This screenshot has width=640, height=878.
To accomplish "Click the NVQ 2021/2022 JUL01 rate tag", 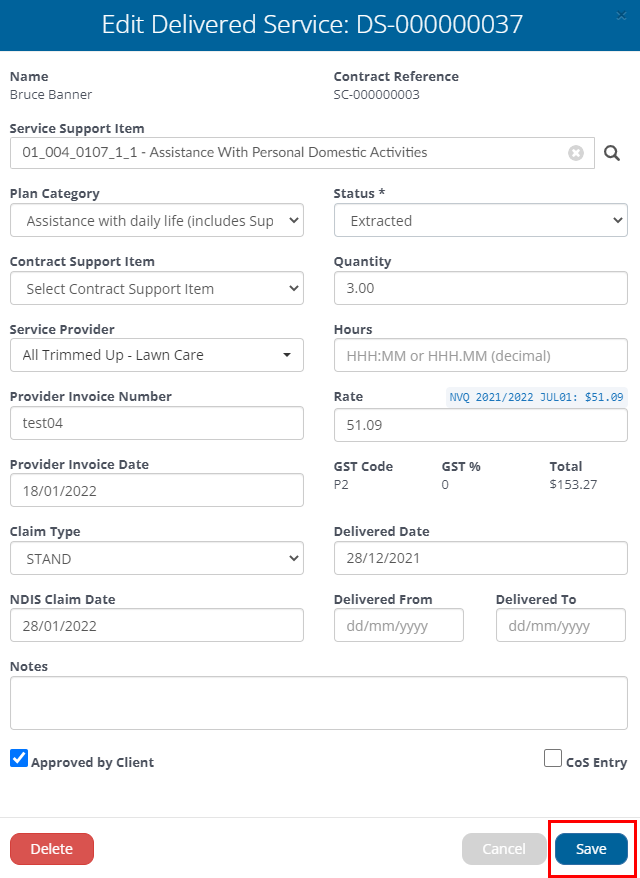I will [536, 397].
